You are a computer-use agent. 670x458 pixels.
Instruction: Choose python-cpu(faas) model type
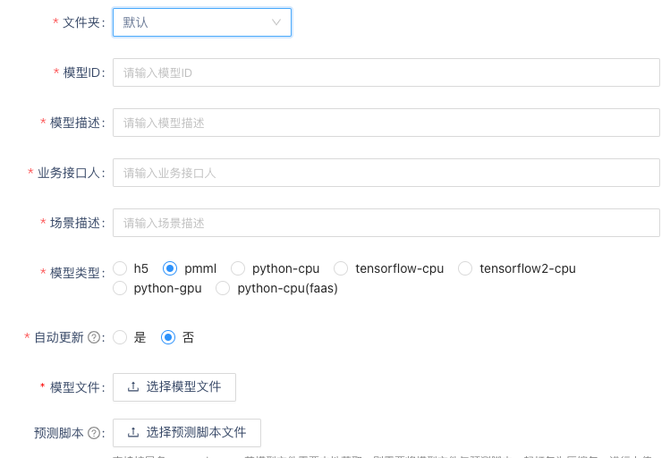(x=223, y=288)
